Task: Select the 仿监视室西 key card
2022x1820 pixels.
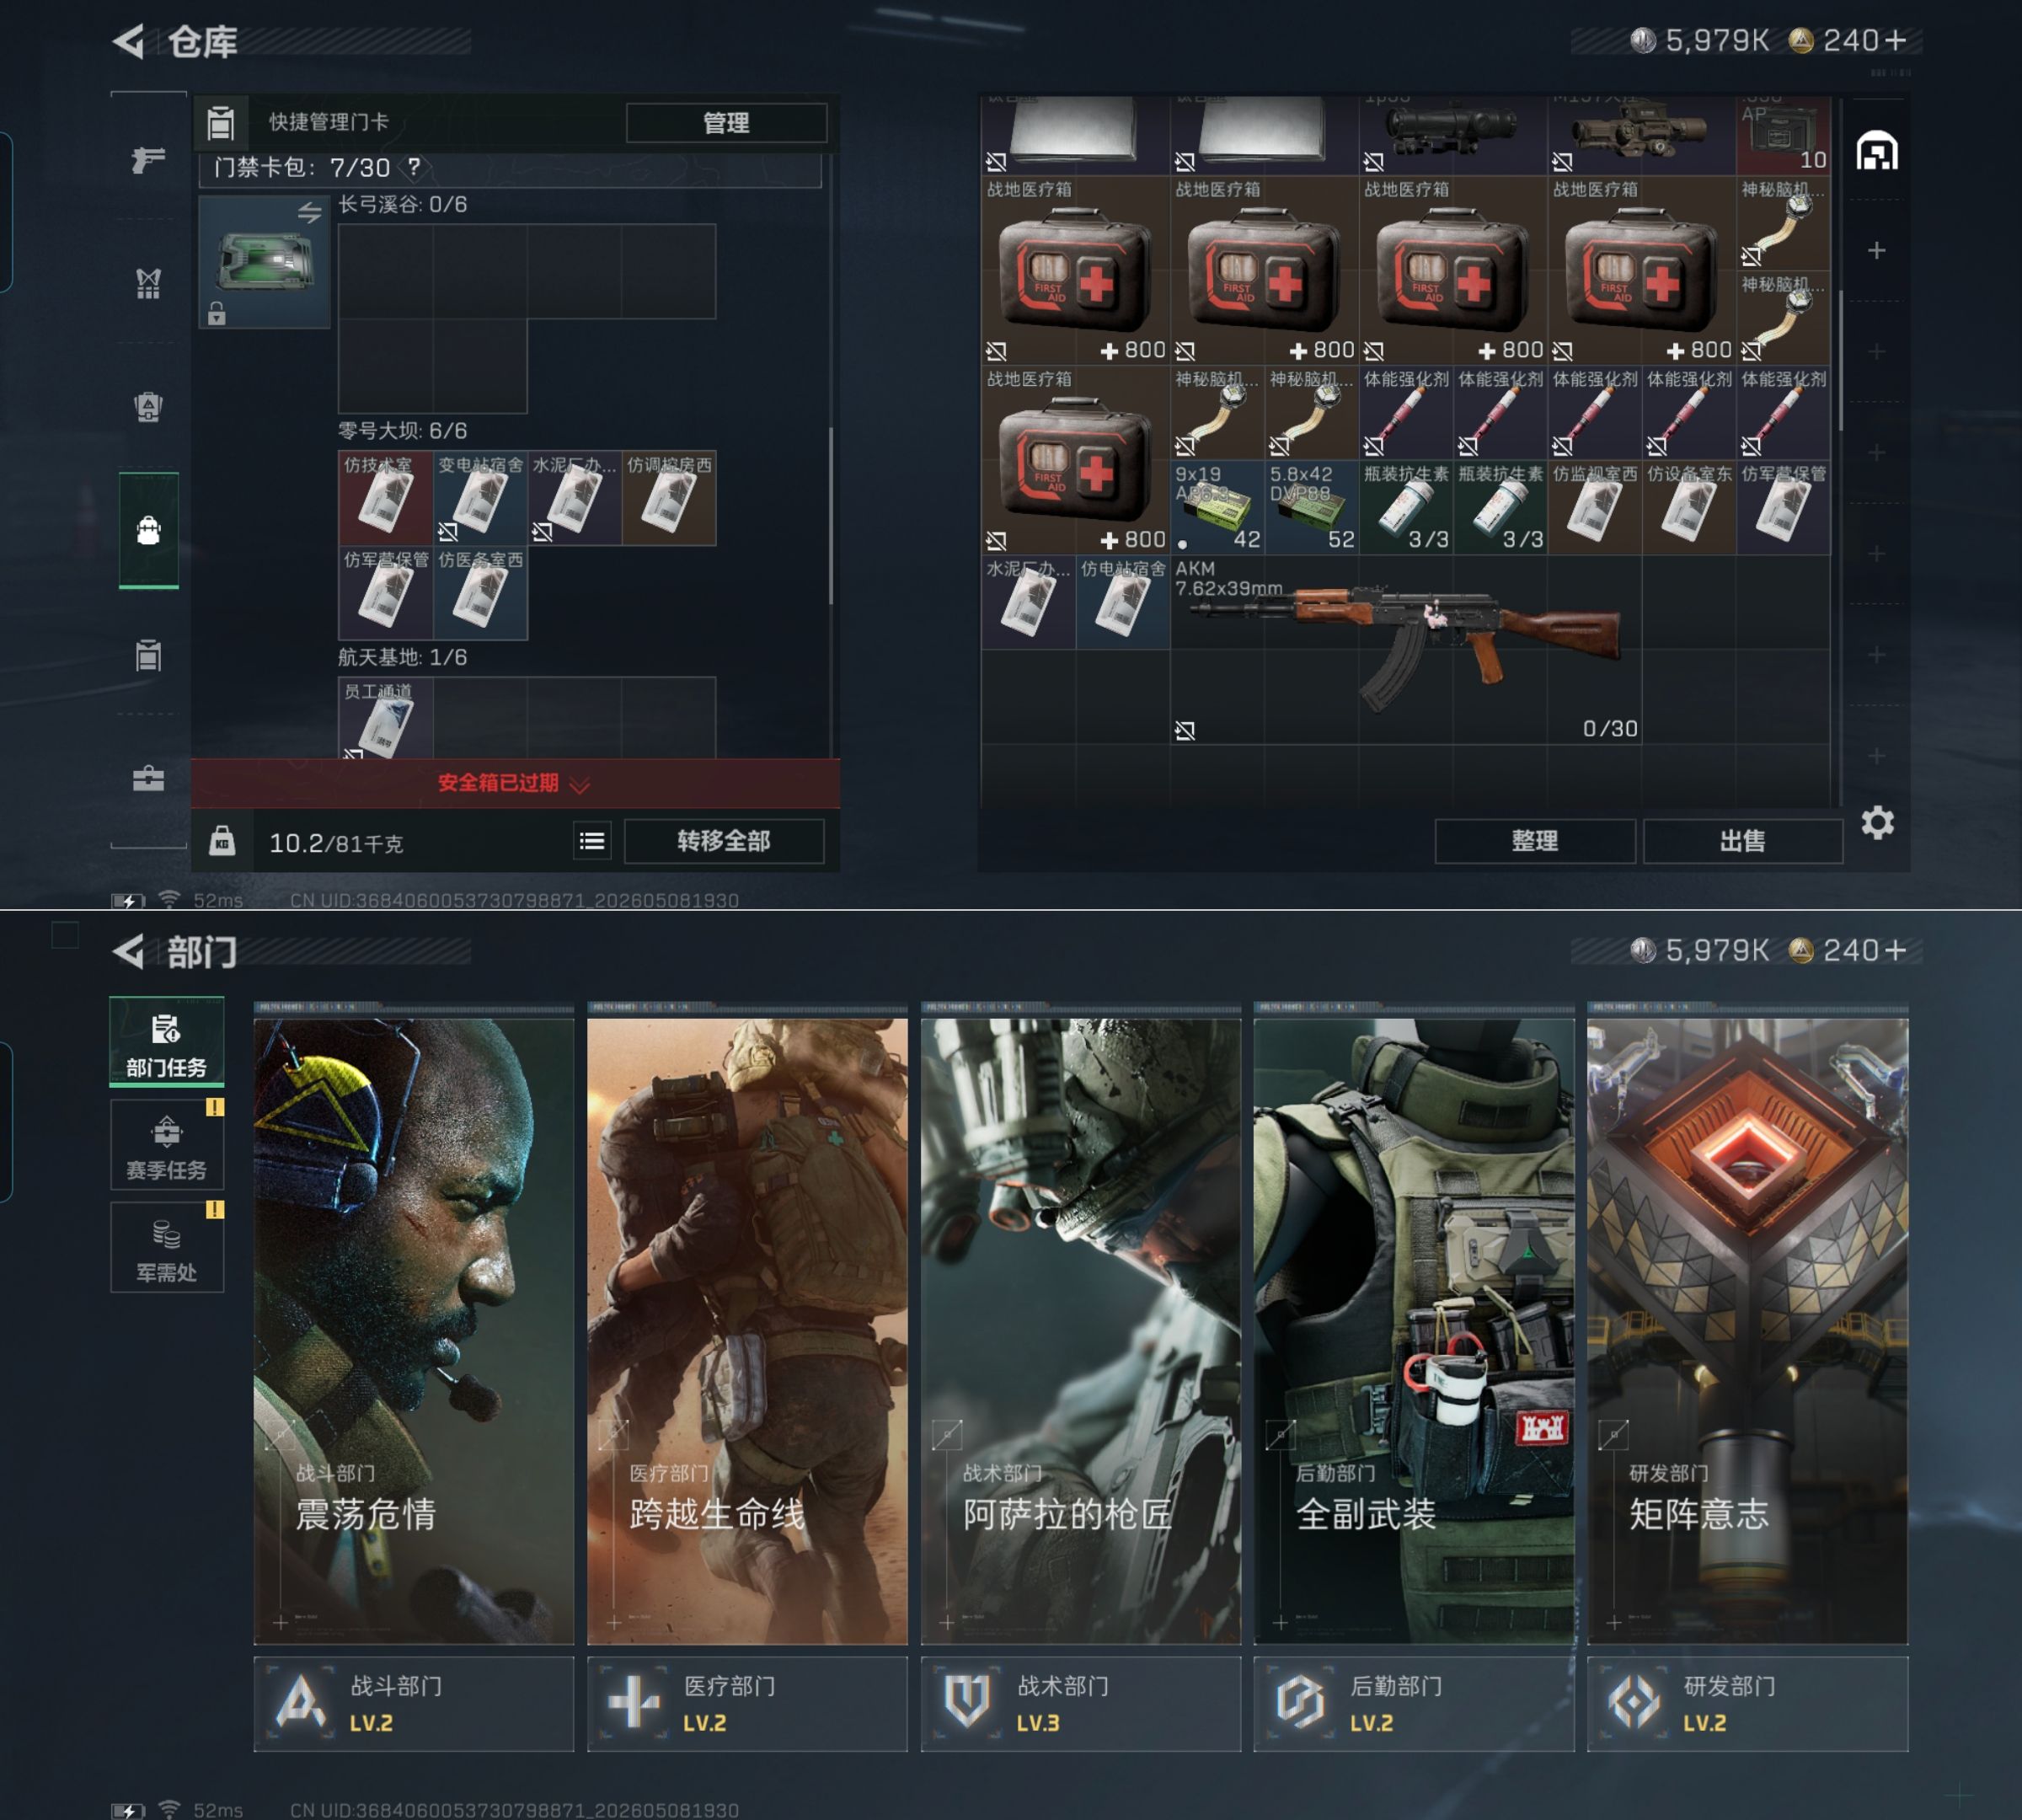Action: [x=1595, y=508]
